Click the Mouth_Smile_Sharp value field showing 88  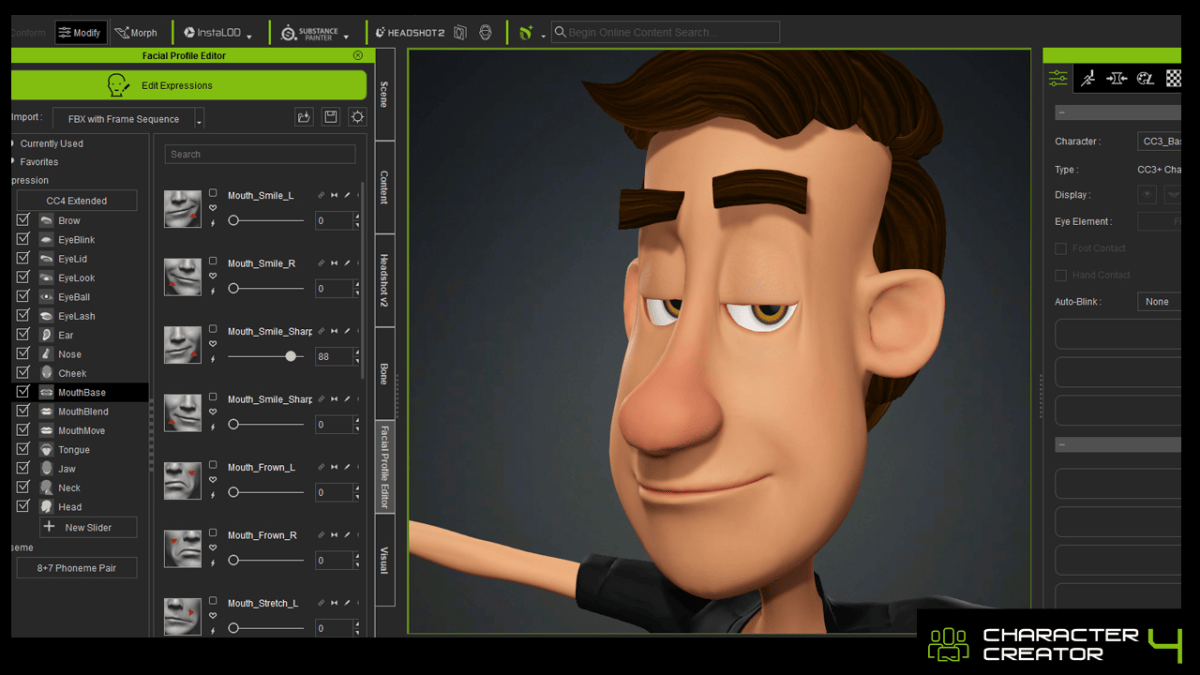[x=334, y=356]
